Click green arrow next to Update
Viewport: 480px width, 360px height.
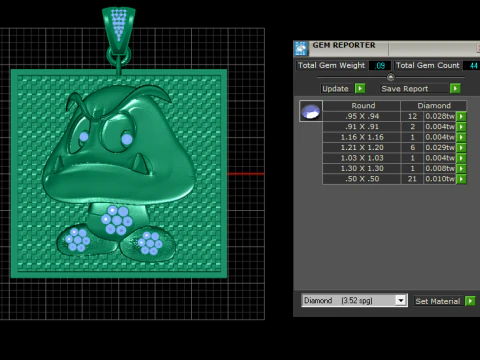[360, 89]
